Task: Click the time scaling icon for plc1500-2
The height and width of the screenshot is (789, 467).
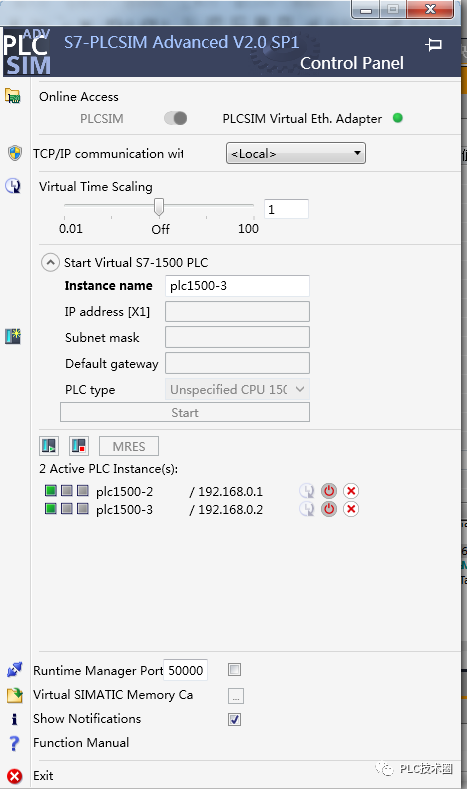Action: click(307, 491)
